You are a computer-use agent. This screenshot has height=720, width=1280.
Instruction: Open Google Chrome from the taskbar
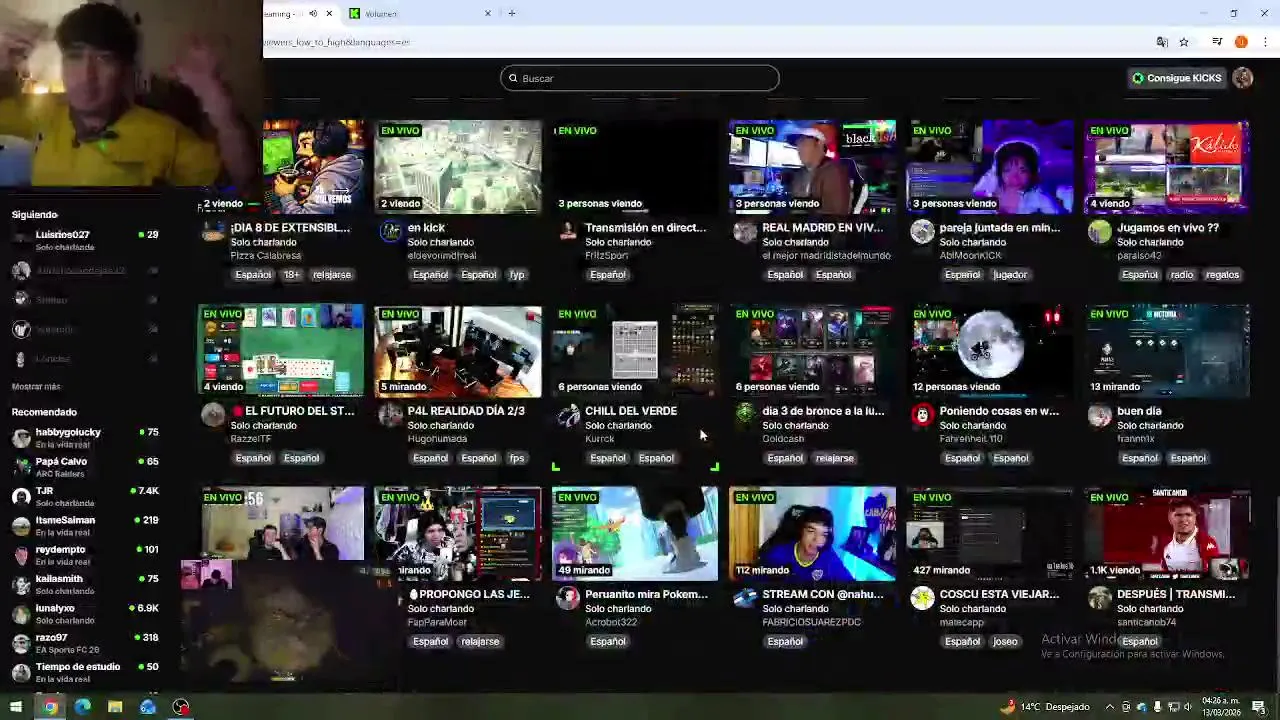(50, 707)
